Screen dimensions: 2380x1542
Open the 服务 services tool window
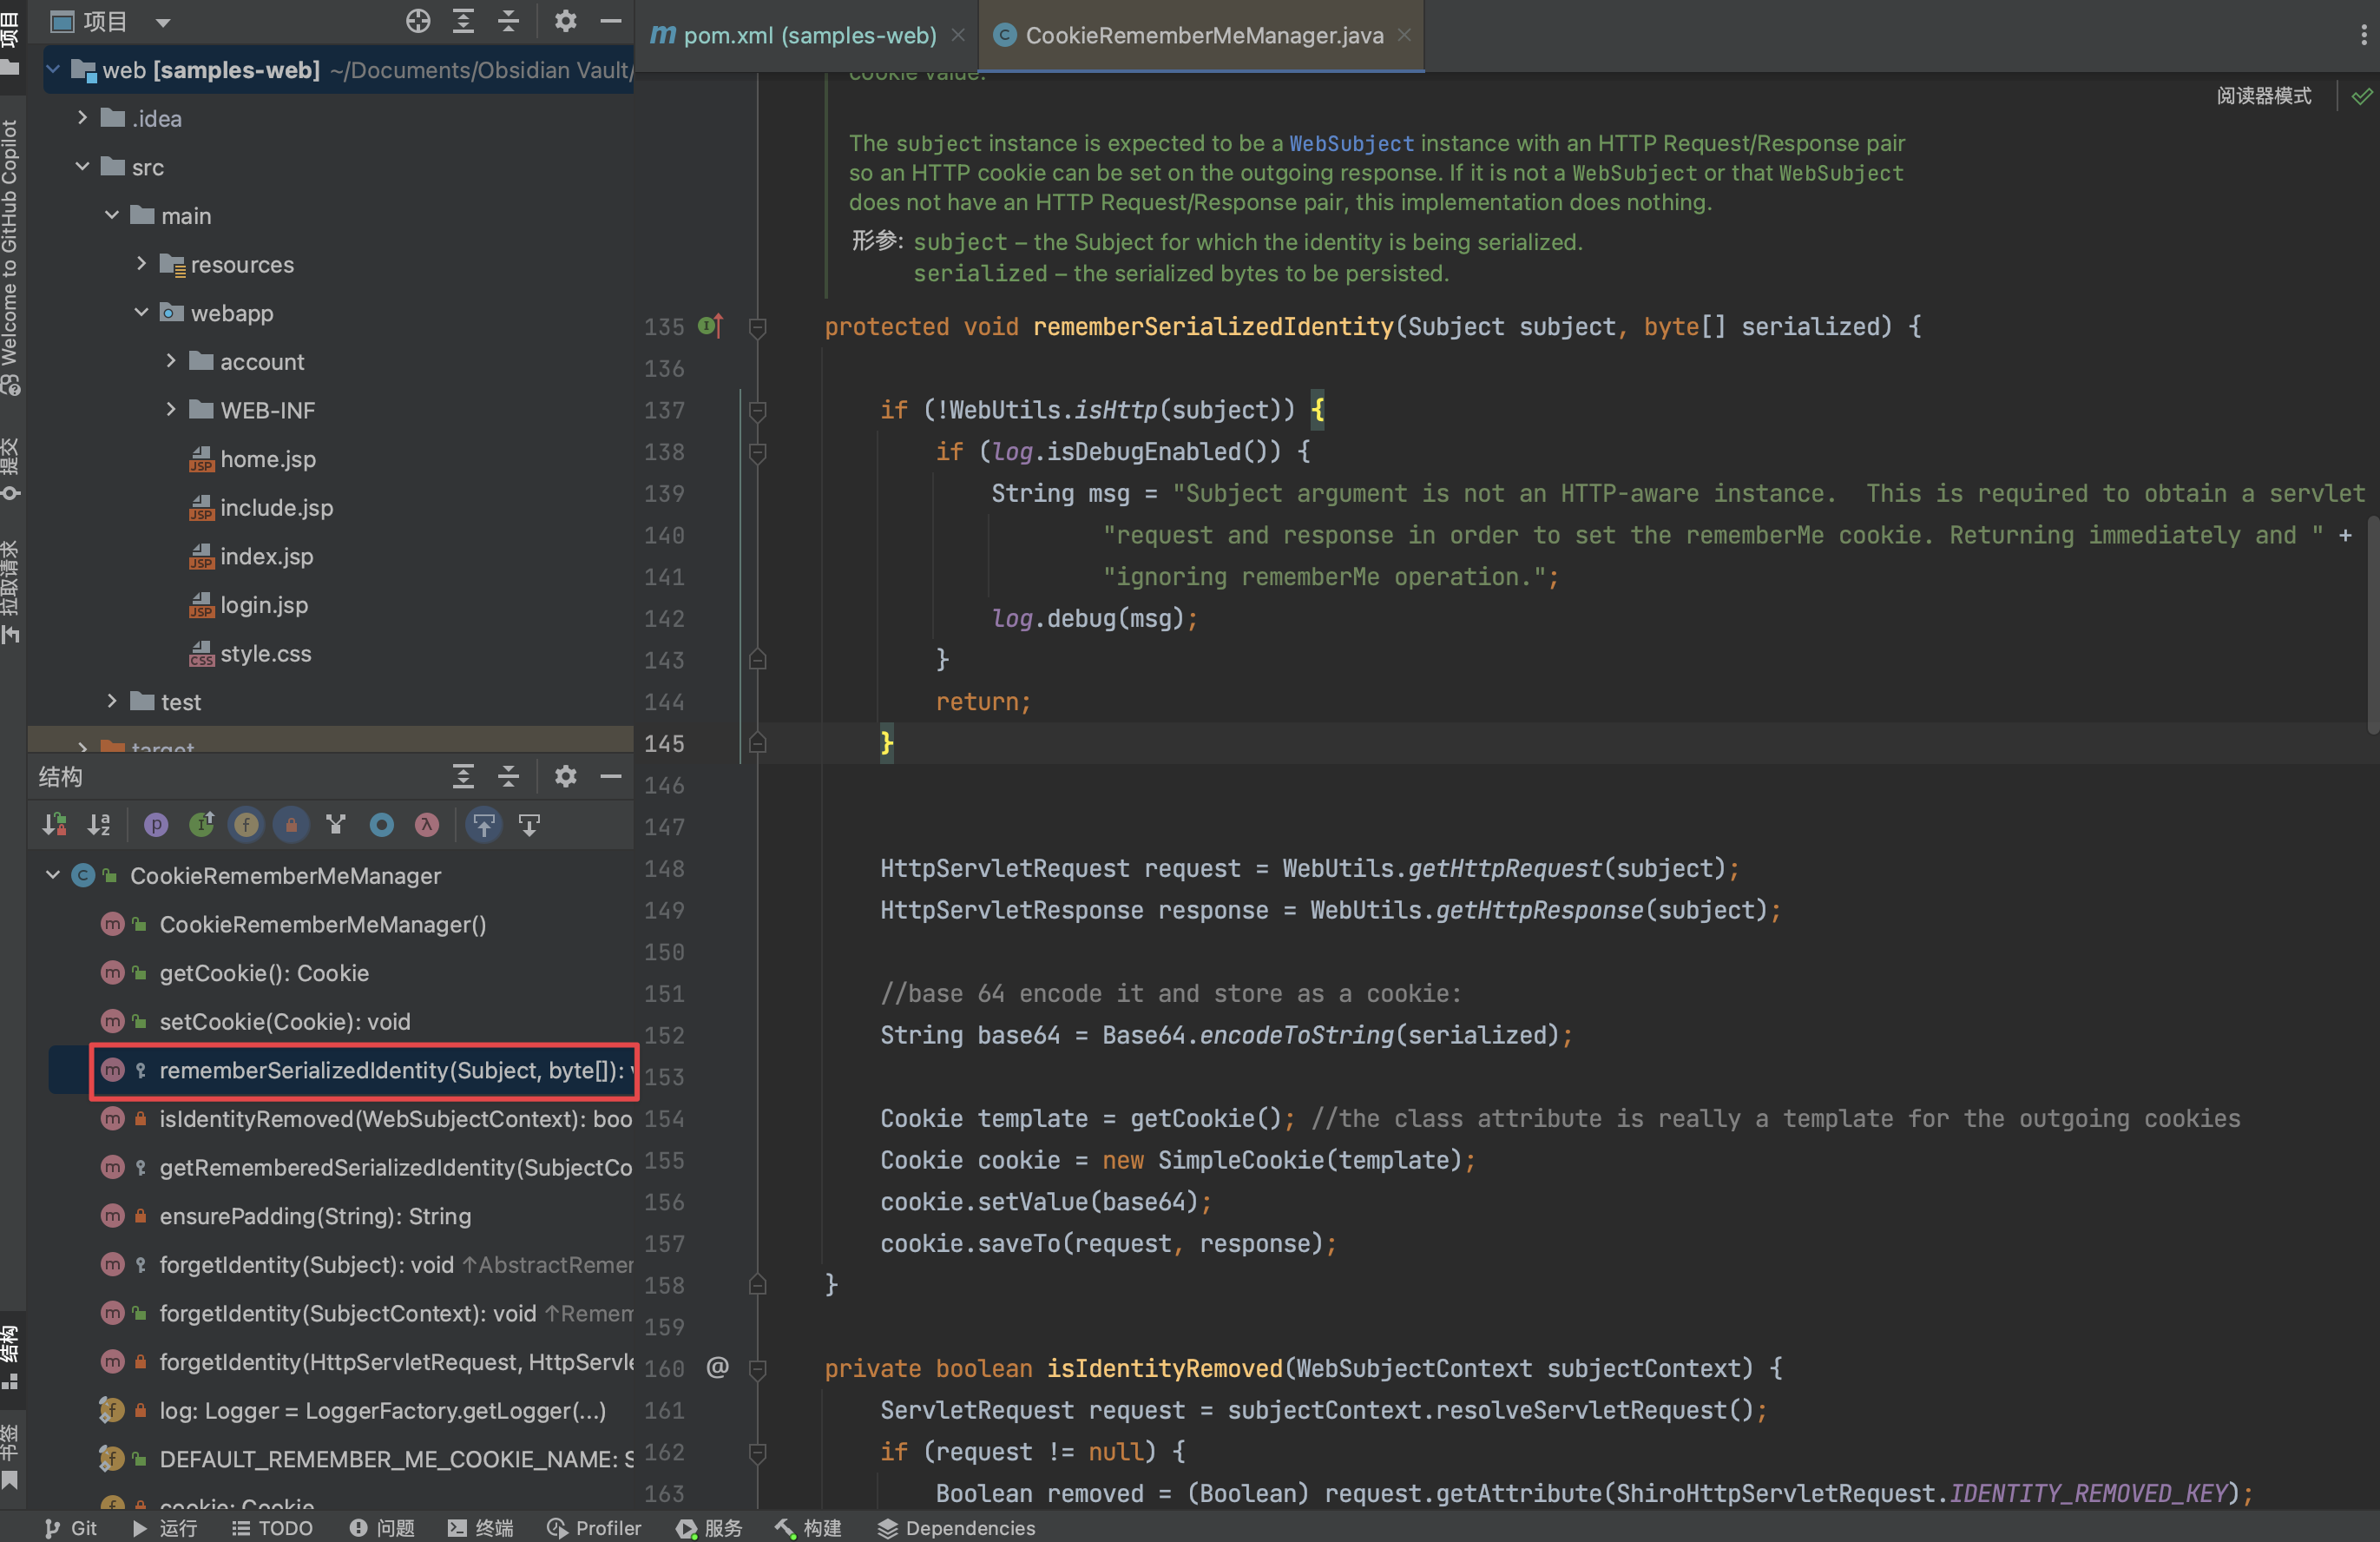point(709,1527)
